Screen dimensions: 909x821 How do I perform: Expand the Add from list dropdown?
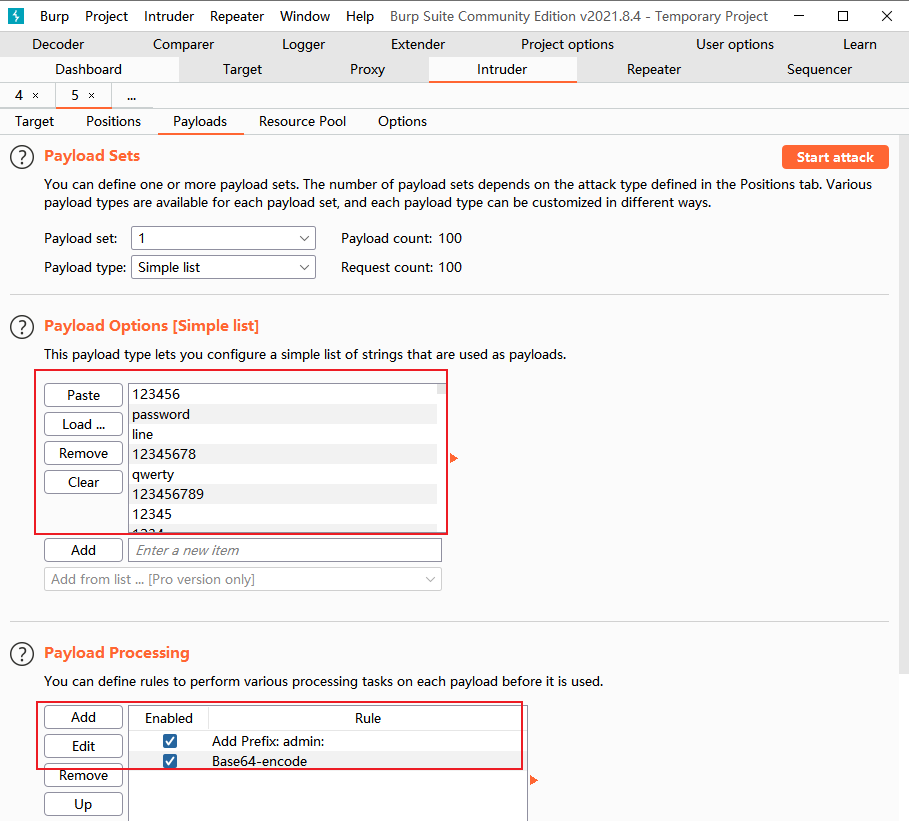point(243,579)
